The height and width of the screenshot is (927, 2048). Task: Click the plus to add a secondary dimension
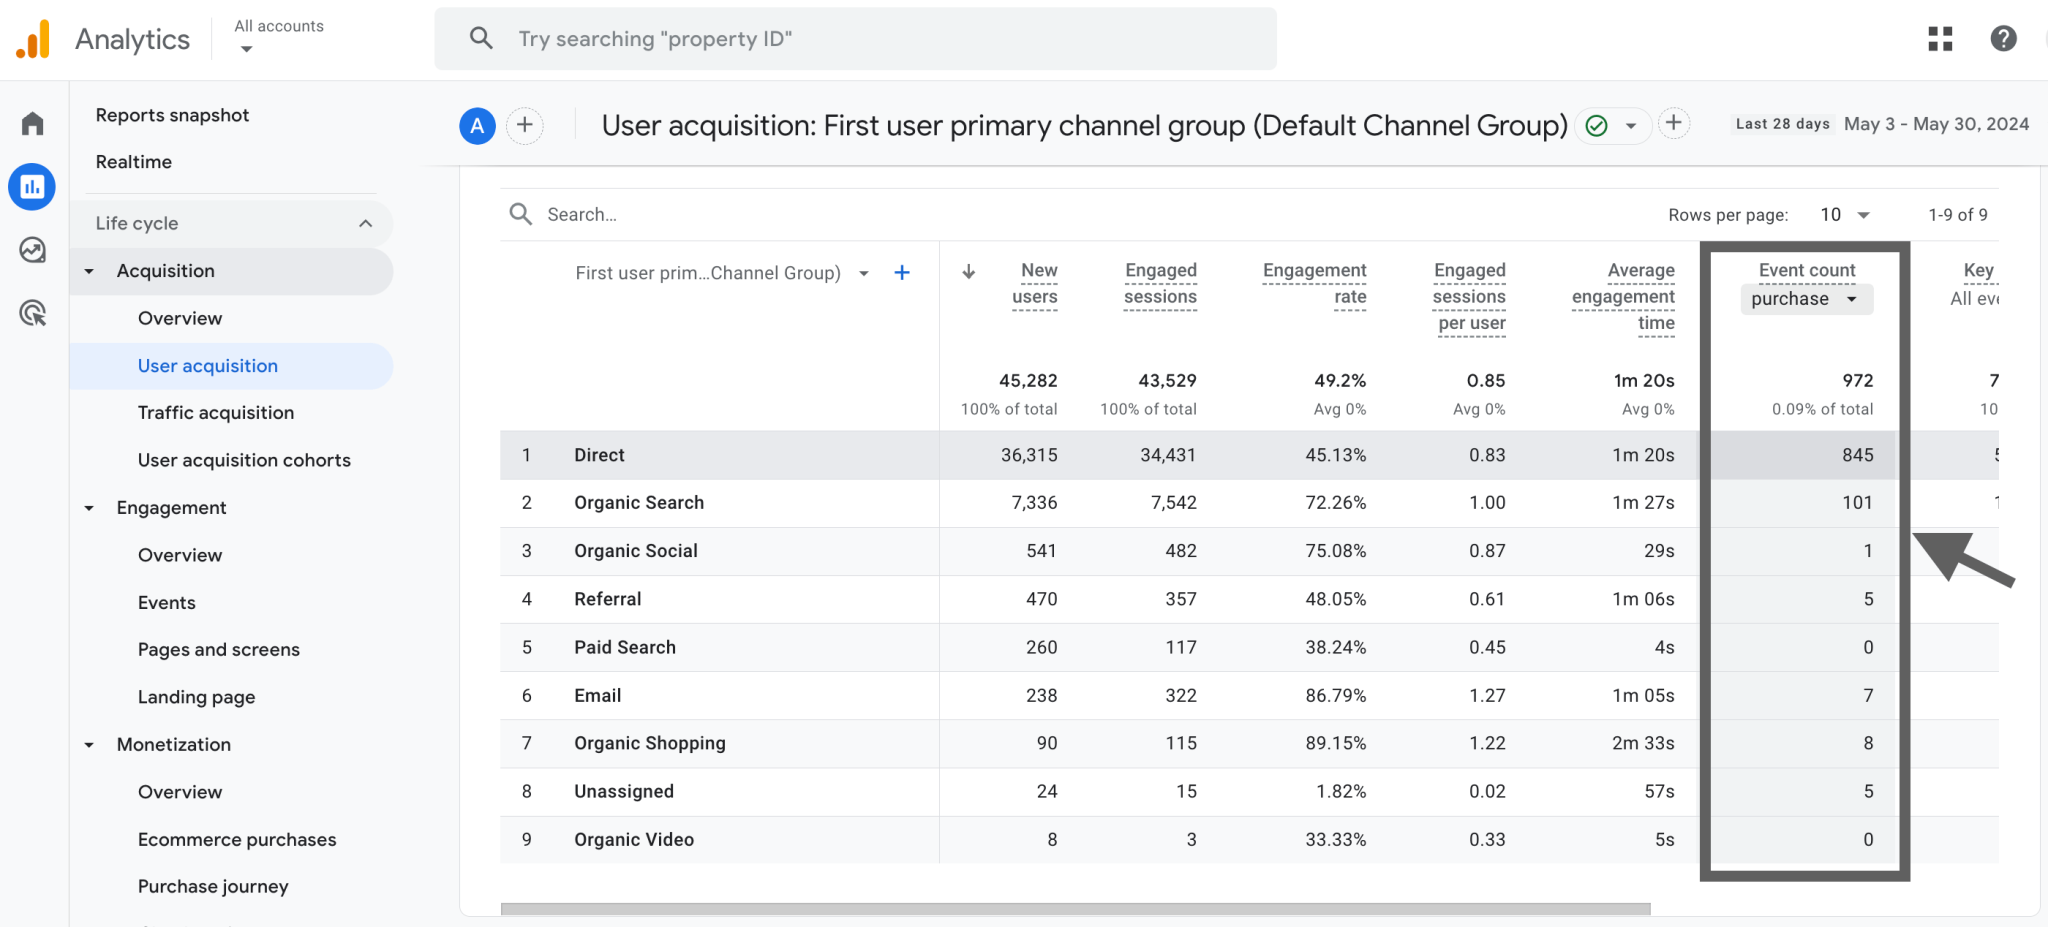click(x=901, y=271)
